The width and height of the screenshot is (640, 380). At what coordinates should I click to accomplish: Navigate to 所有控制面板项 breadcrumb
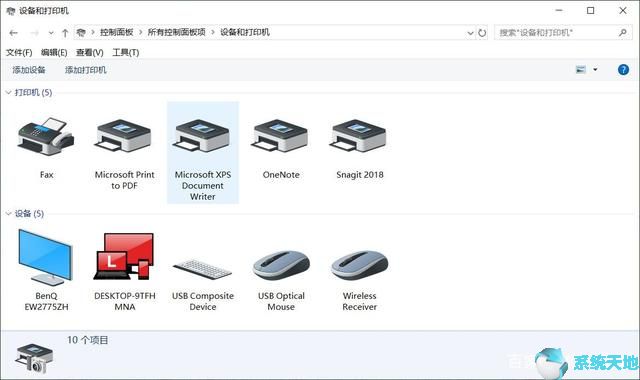(176, 32)
